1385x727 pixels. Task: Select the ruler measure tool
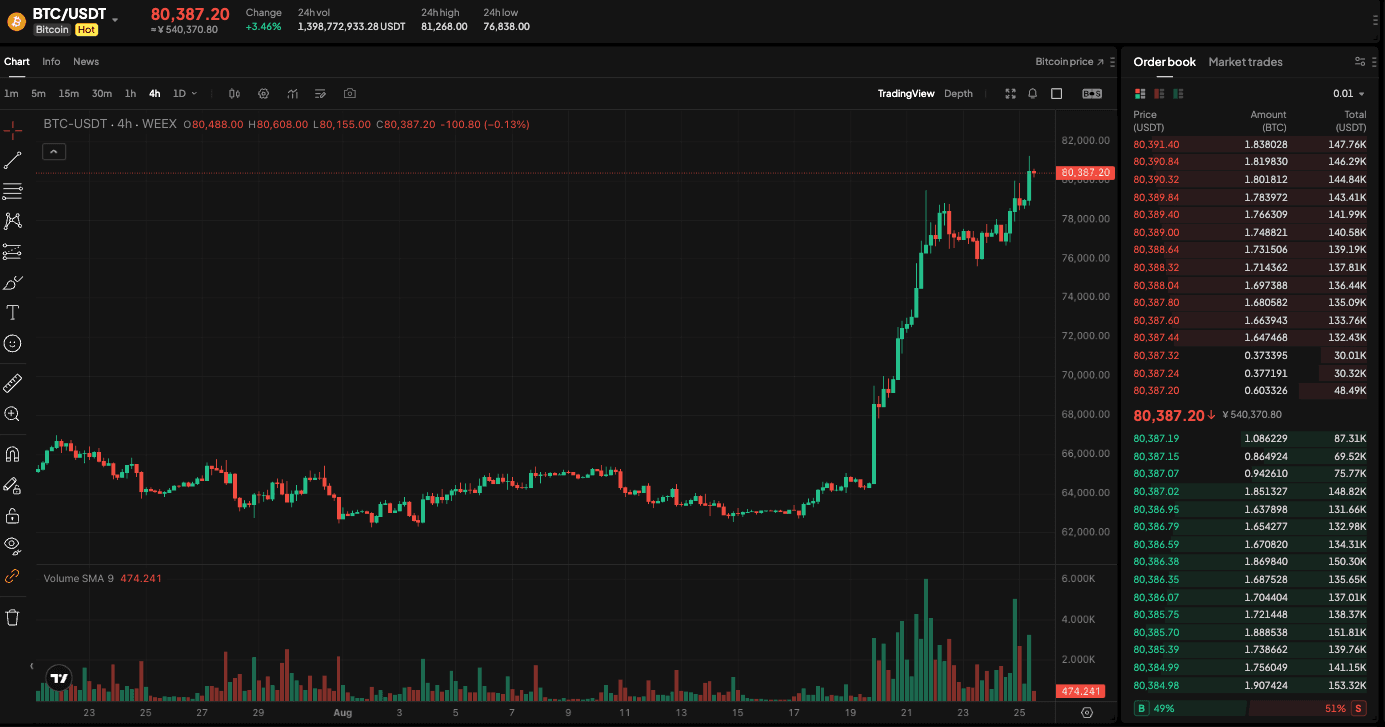point(13,383)
